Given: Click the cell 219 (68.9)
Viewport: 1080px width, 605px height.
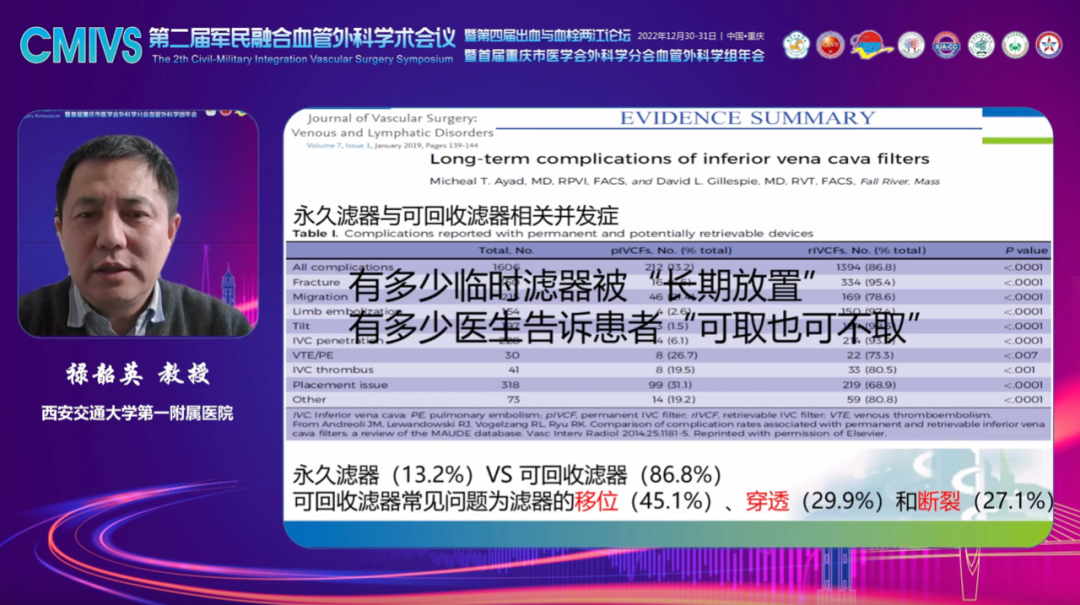Looking at the screenshot, I should 869,385.
